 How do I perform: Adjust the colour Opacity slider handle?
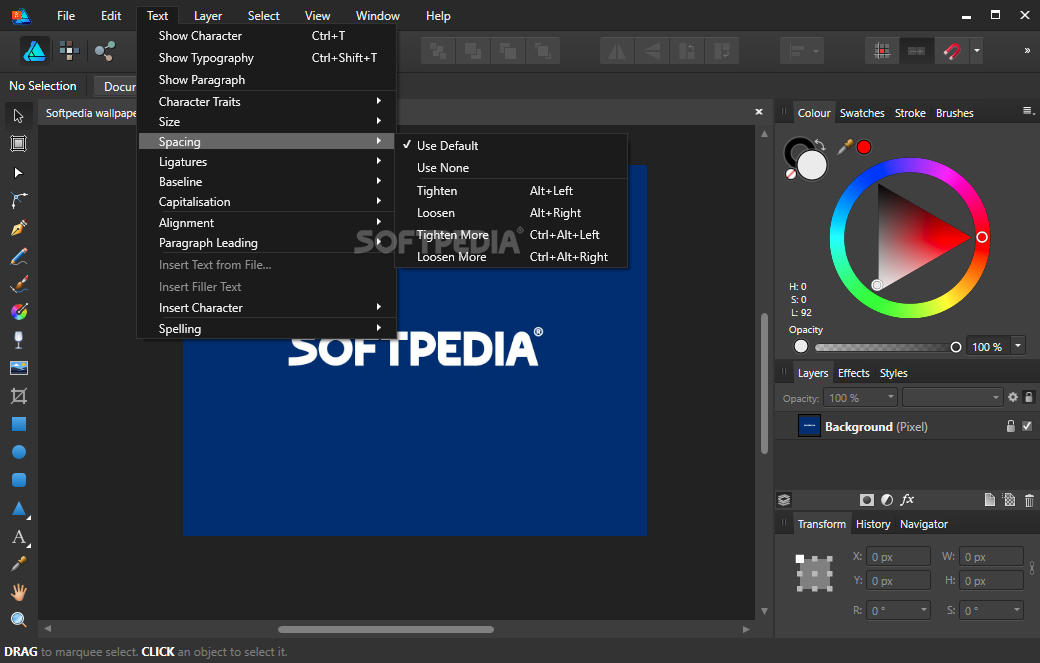point(956,347)
